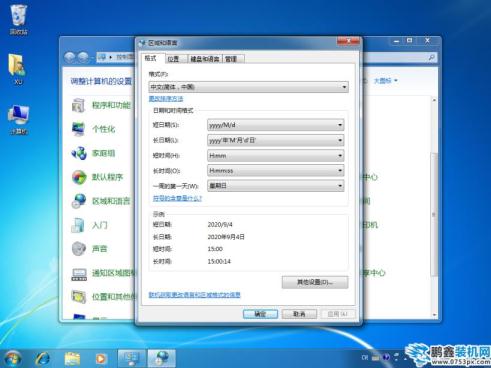Click the search magnifier in Control Panel
The image size is (491, 368).
[431, 58]
